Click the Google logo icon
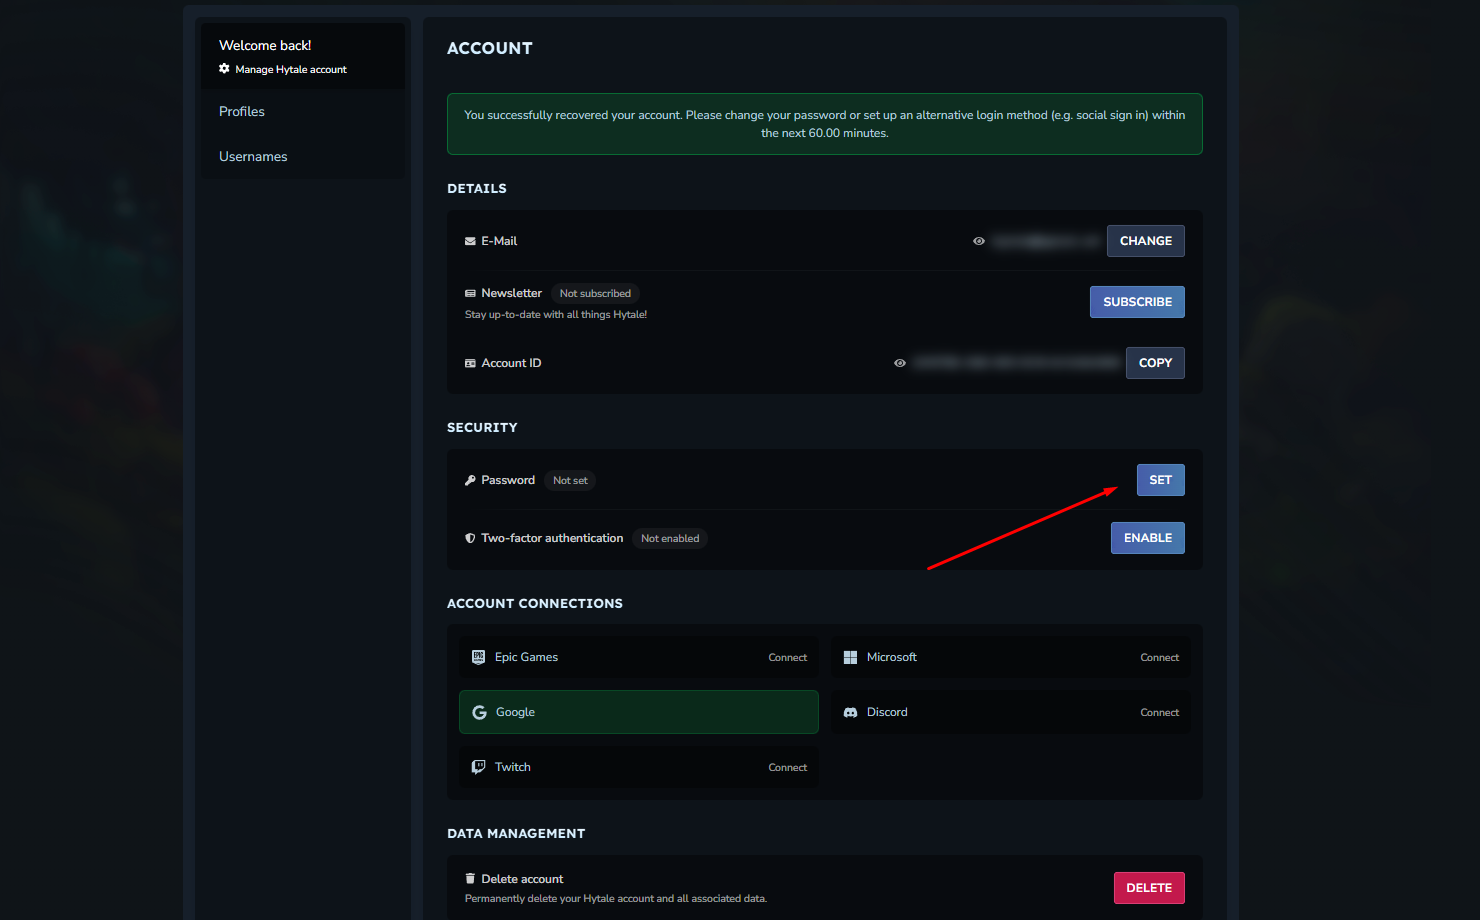Screen dimensions: 1480x920 pyautogui.click(x=479, y=712)
